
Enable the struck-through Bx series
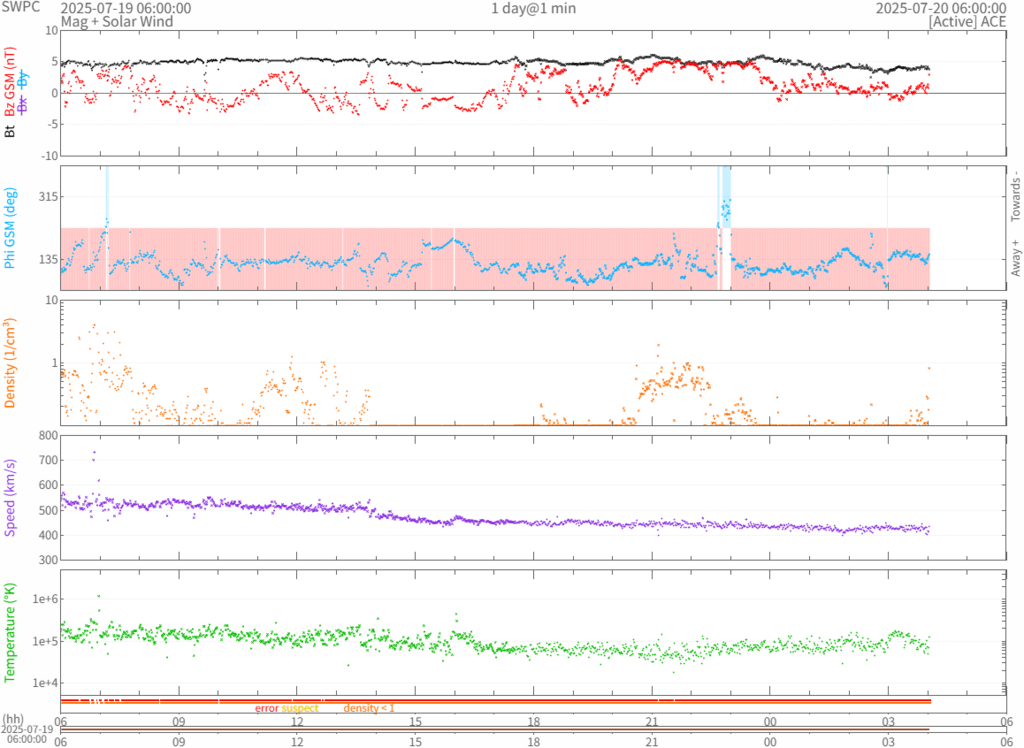23,105
